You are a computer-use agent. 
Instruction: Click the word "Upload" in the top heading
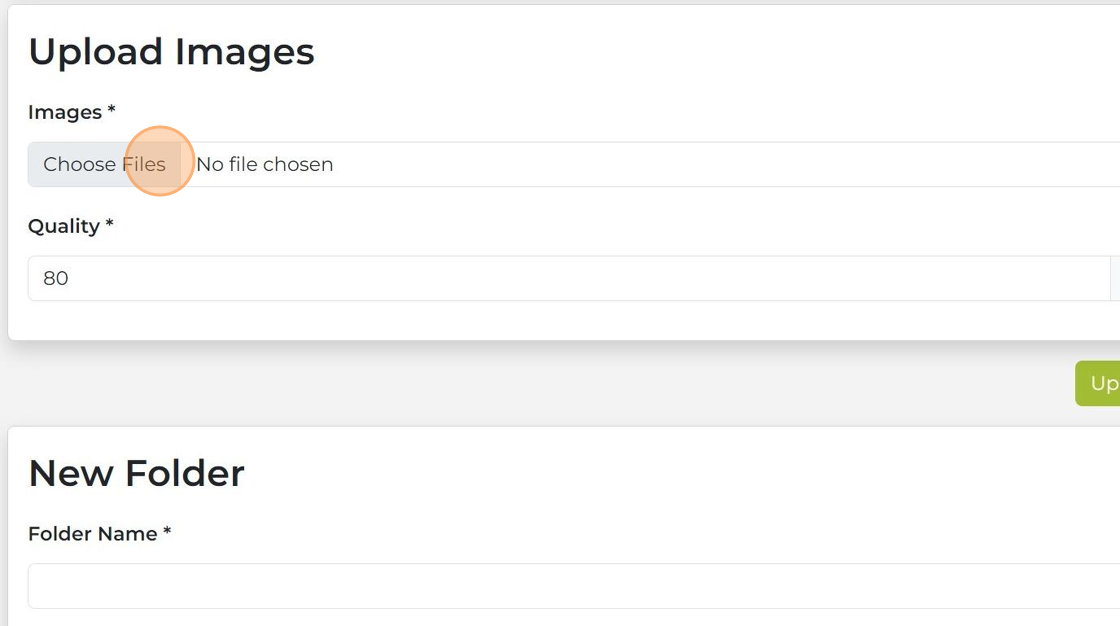pos(95,52)
